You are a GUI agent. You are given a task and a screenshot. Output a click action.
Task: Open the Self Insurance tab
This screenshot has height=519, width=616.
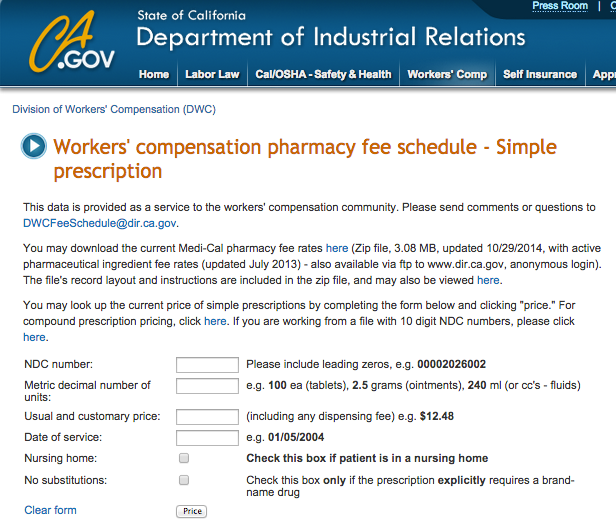point(540,74)
